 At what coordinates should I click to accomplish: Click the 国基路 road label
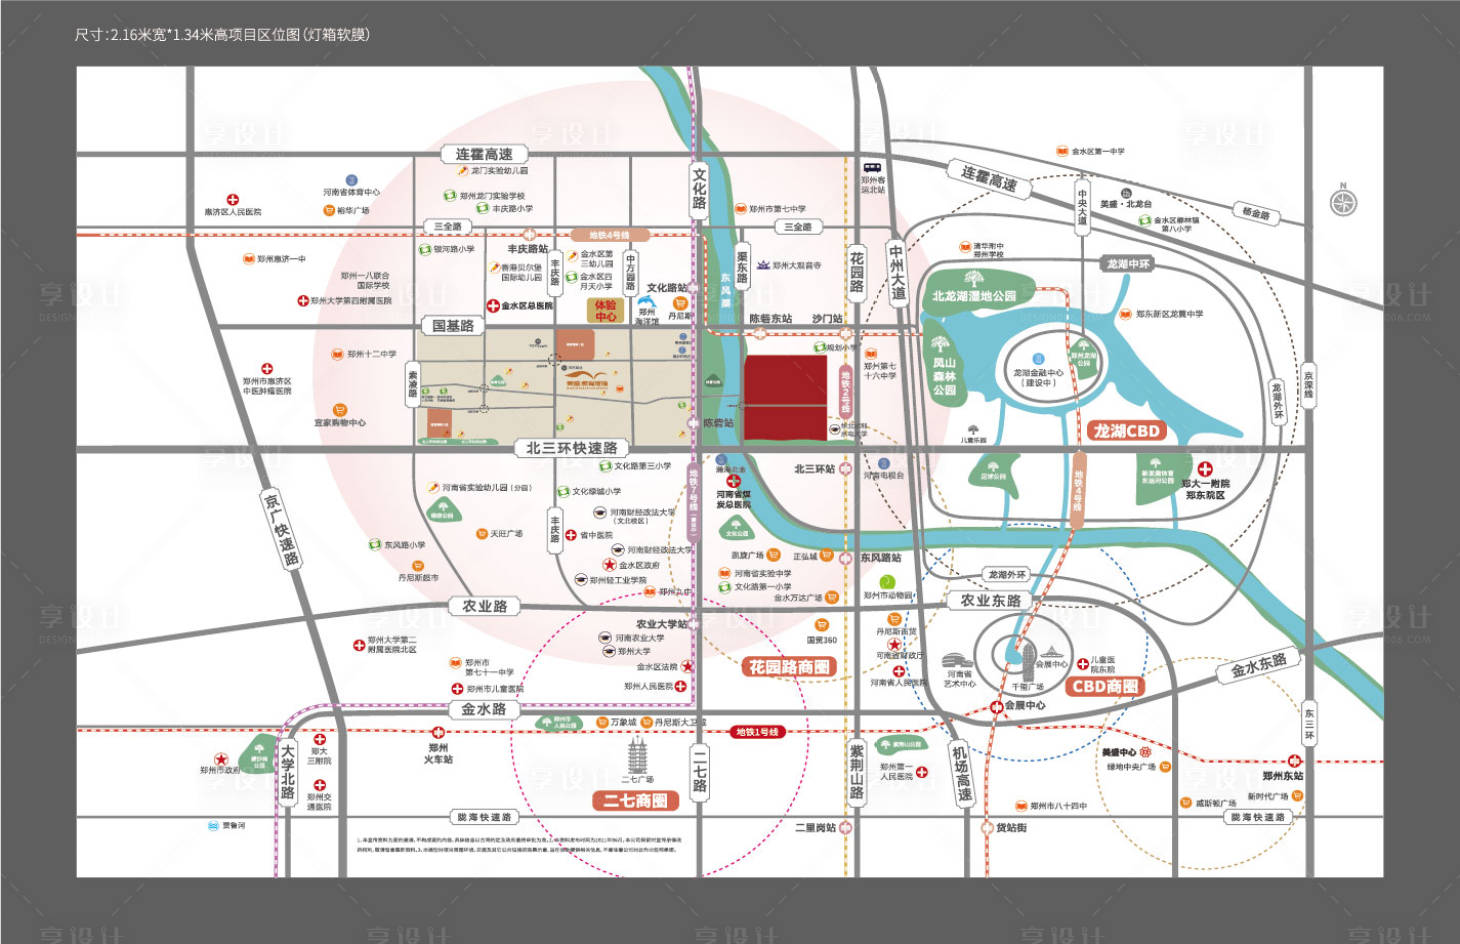(x=453, y=325)
